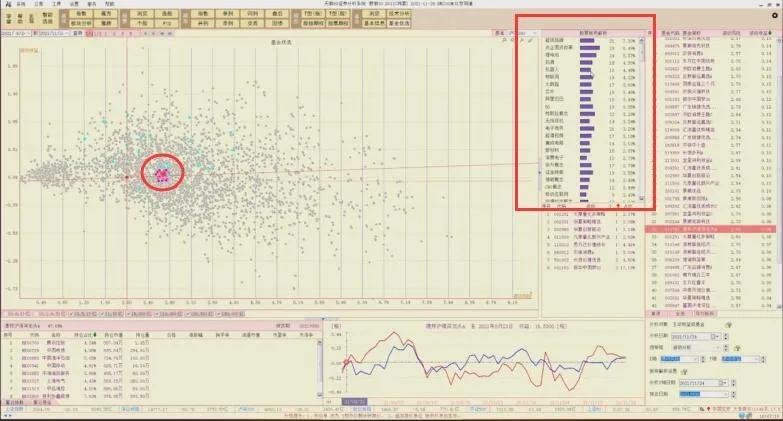Select the 无线耳机 concept row

pos(592,121)
